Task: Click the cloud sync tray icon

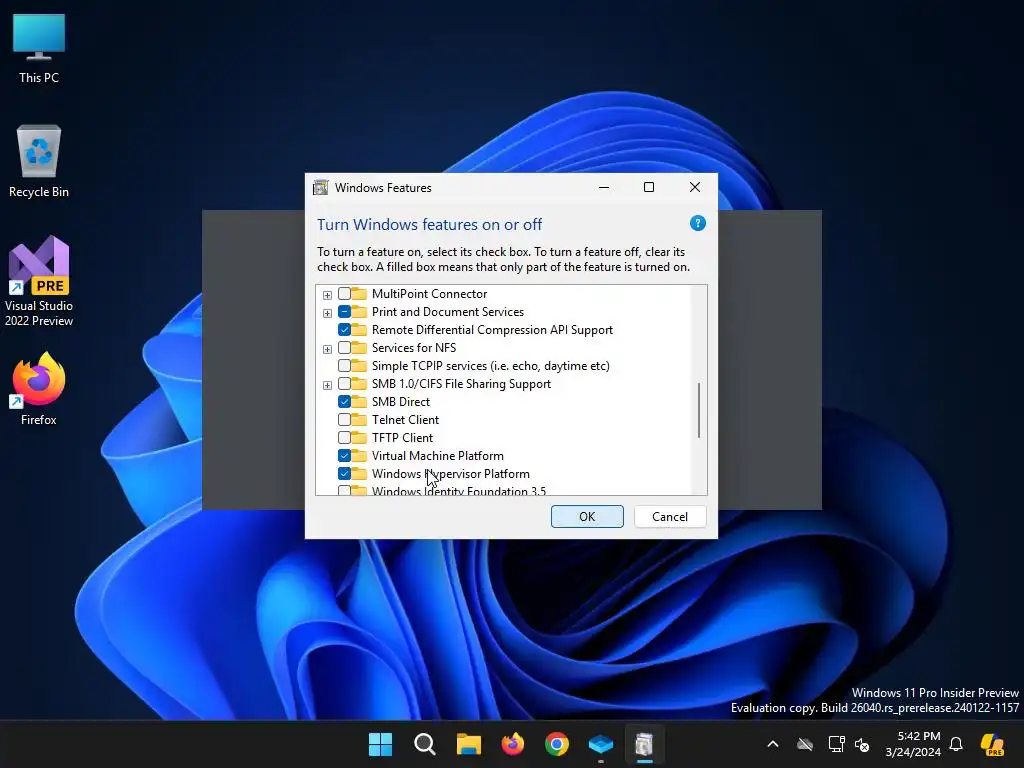Action: coord(805,744)
